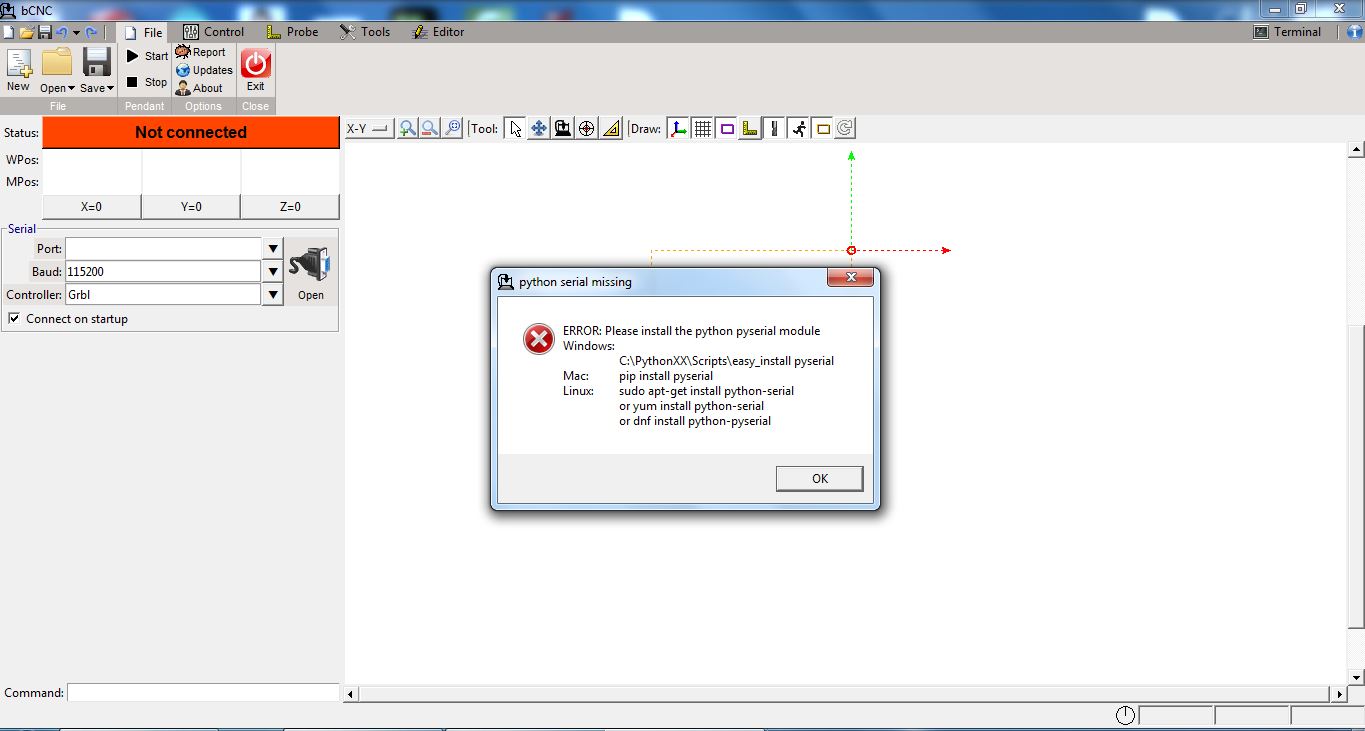
Task: Click the quick-access save floppy icon
Action: (44, 32)
